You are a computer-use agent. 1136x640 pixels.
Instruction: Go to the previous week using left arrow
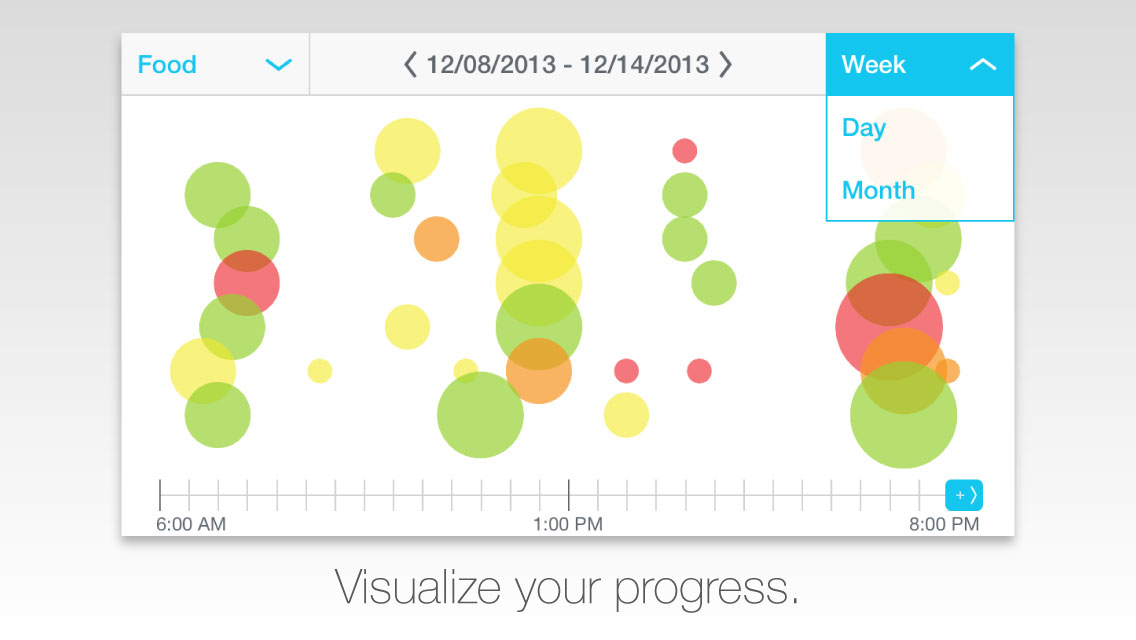[410, 65]
